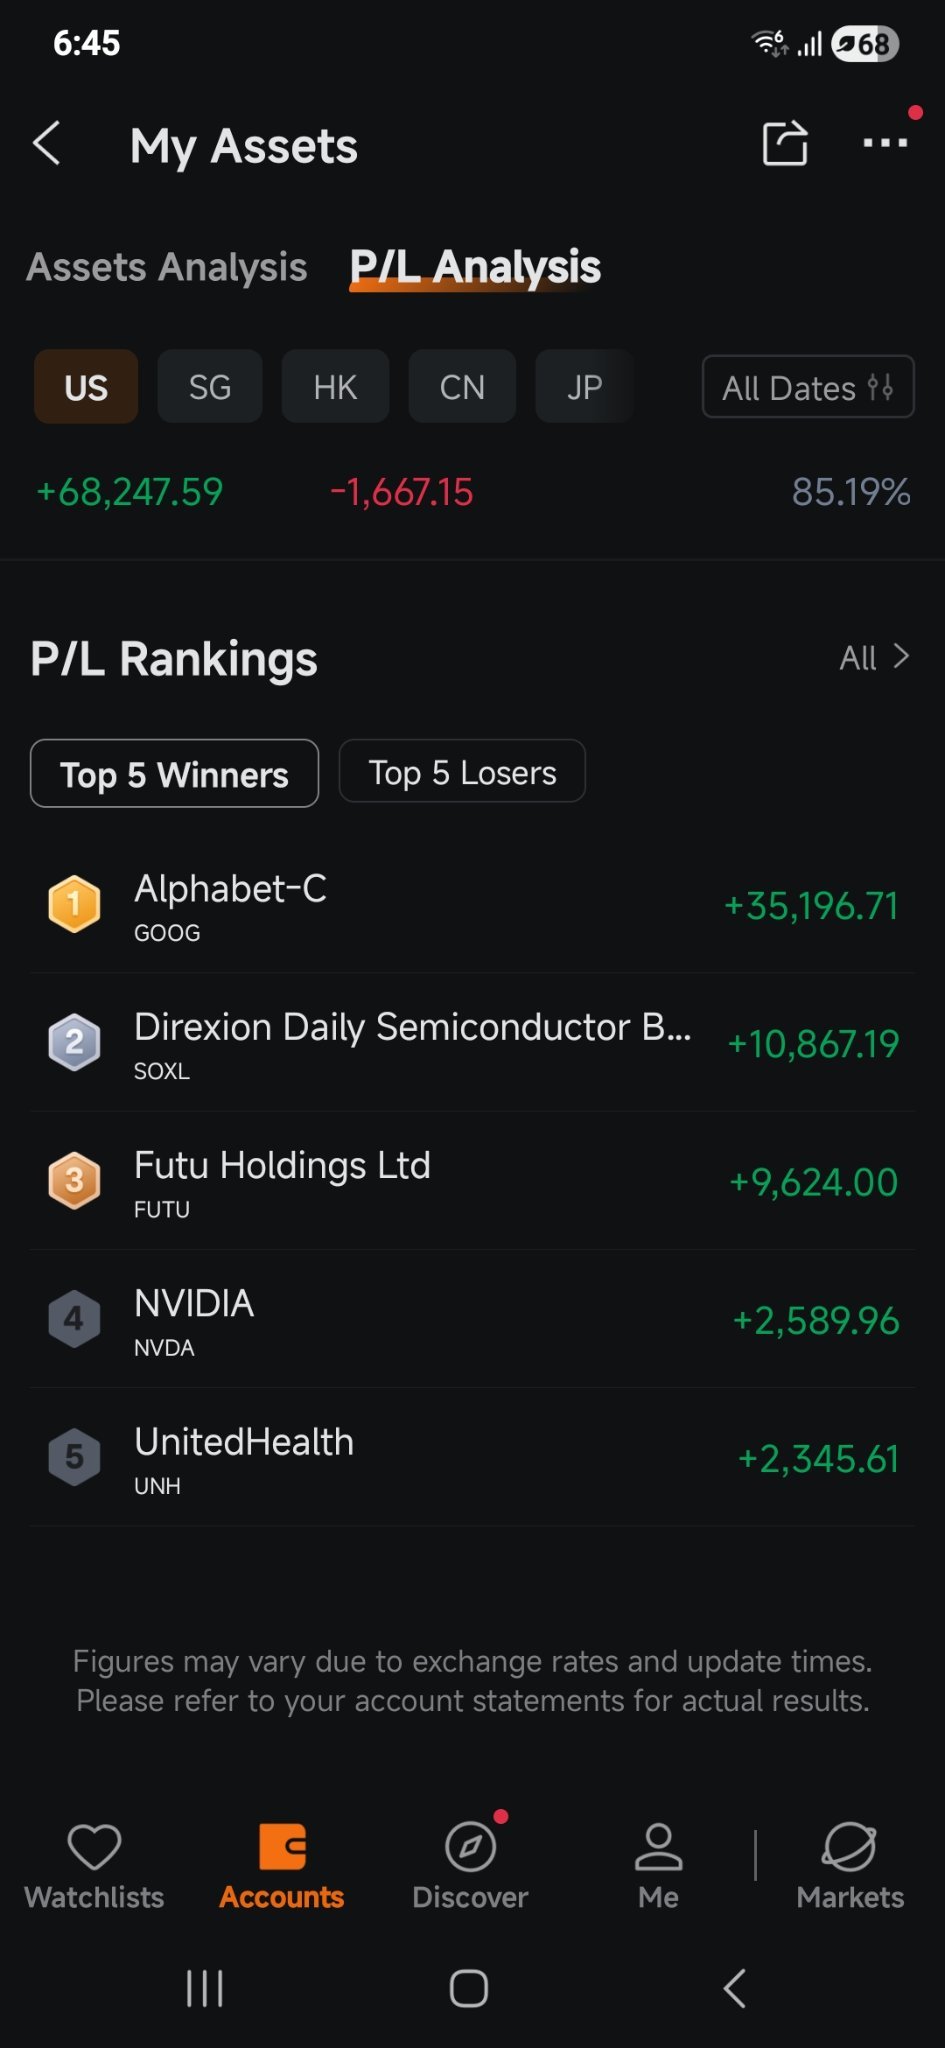Image resolution: width=945 pixels, height=2048 pixels.
Task: Open the NVIDIA NVDA ranking row
Action: tap(472, 1319)
